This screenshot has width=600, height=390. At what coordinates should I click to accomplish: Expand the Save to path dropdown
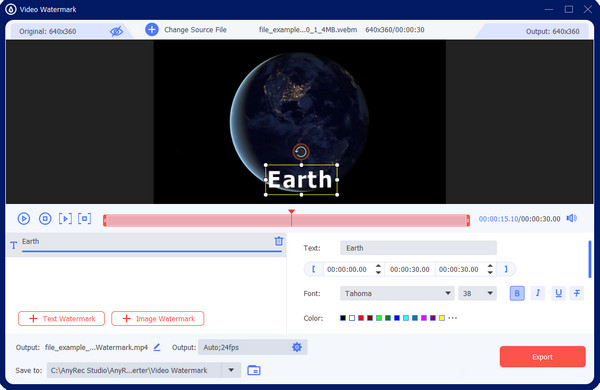pyautogui.click(x=231, y=370)
